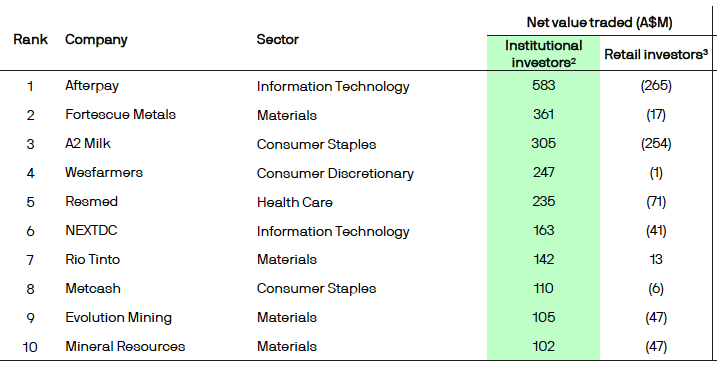Select the Fortescue Metals row name
Screen dimensions: 717x371
[120, 114]
